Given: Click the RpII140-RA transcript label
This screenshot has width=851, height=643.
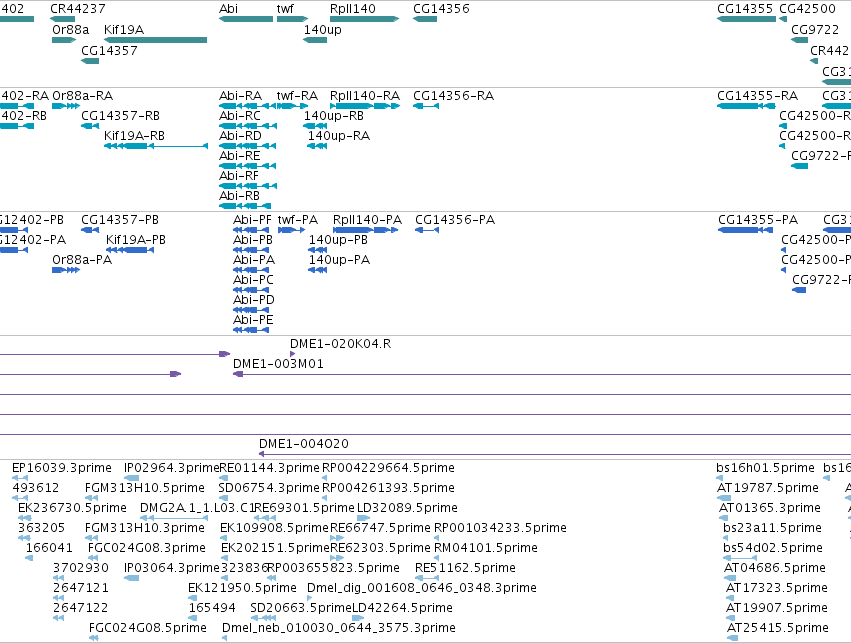Looking at the screenshot, I should coord(365,96).
